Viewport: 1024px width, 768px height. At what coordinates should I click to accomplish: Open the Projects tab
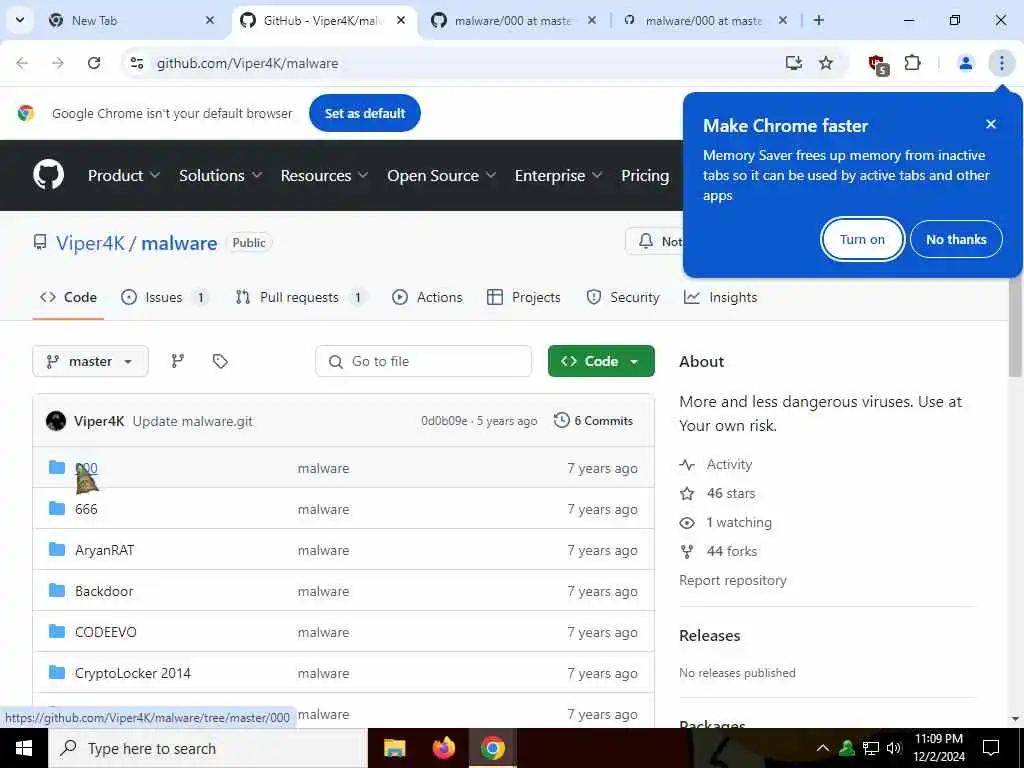[x=524, y=297]
